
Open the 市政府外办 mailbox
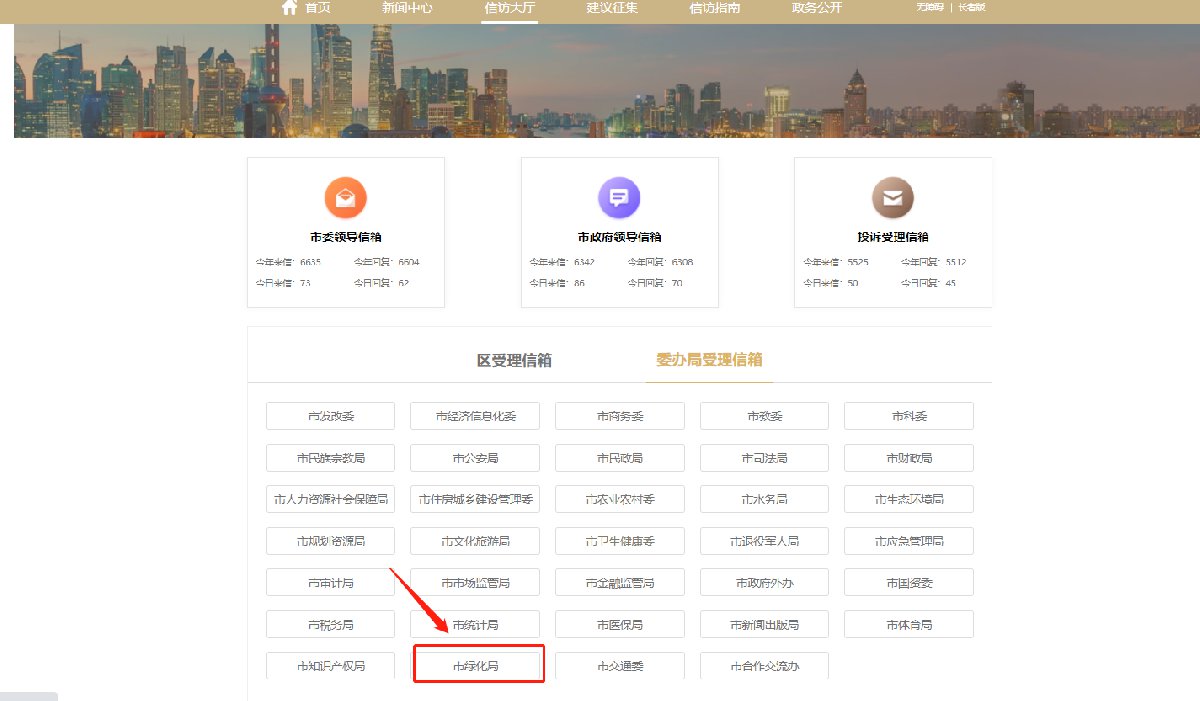pos(765,583)
